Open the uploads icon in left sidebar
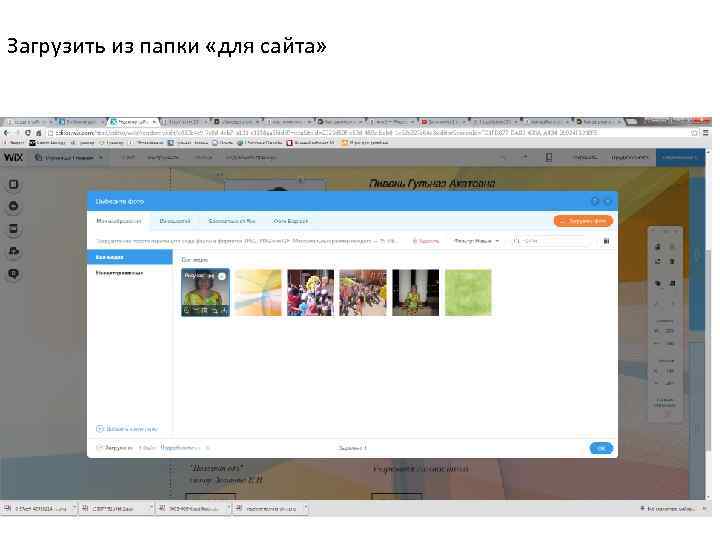720x540 pixels. [14, 251]
